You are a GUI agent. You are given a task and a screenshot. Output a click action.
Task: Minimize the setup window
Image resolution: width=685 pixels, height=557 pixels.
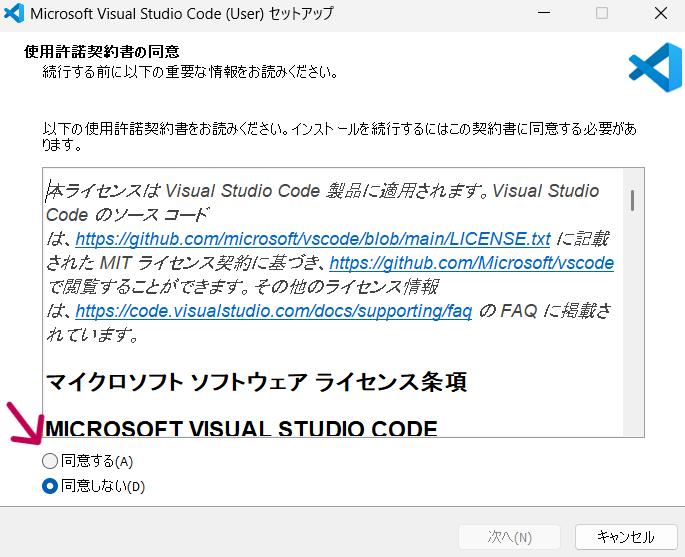click(x=544, y=13)
